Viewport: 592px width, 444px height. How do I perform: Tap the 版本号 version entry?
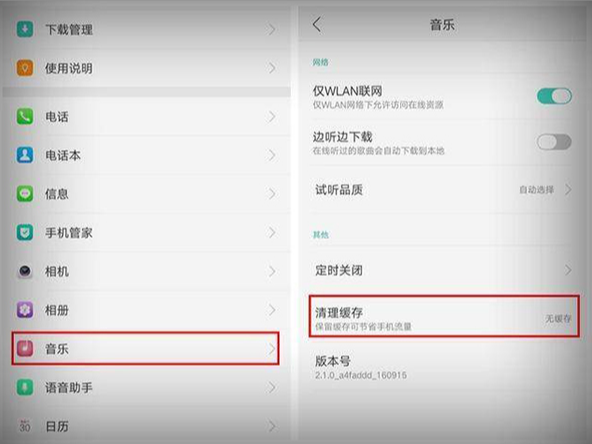444,367
